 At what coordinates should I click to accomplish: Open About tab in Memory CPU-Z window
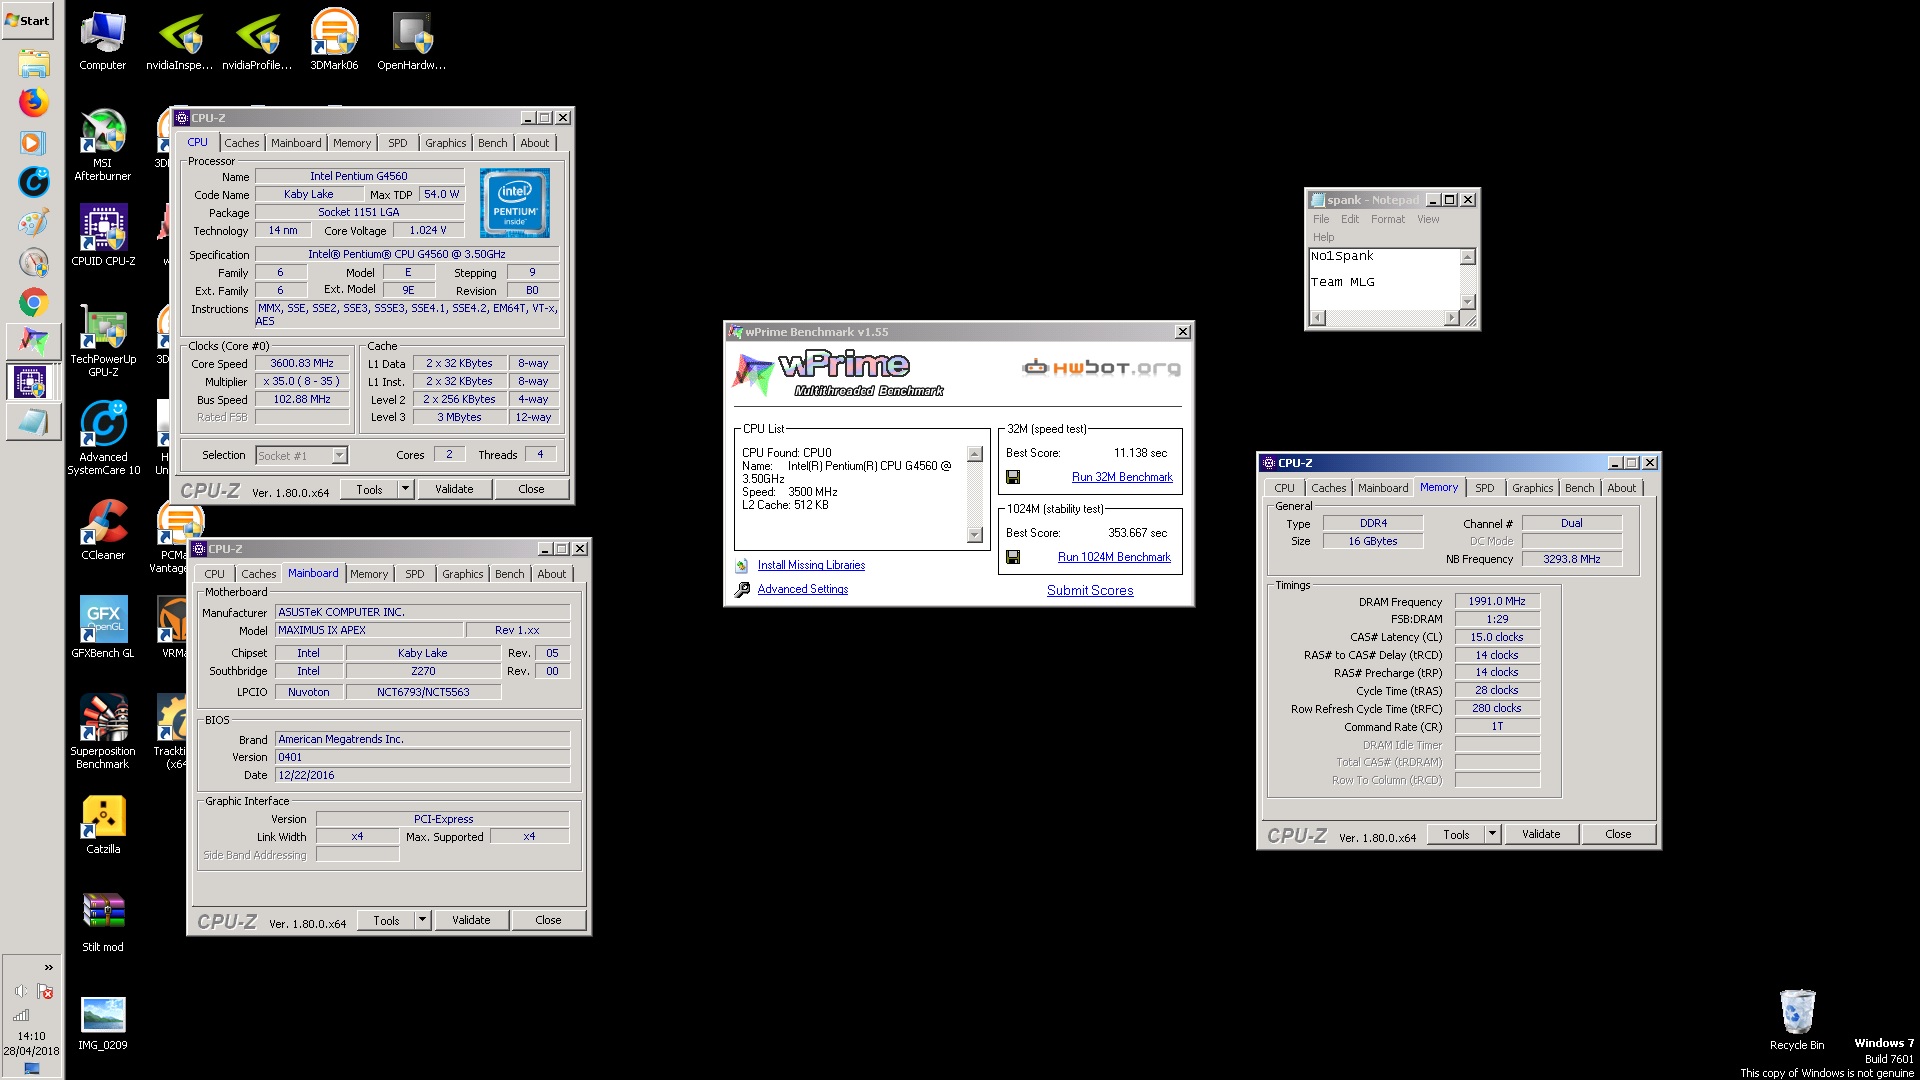click(1621, 488)
